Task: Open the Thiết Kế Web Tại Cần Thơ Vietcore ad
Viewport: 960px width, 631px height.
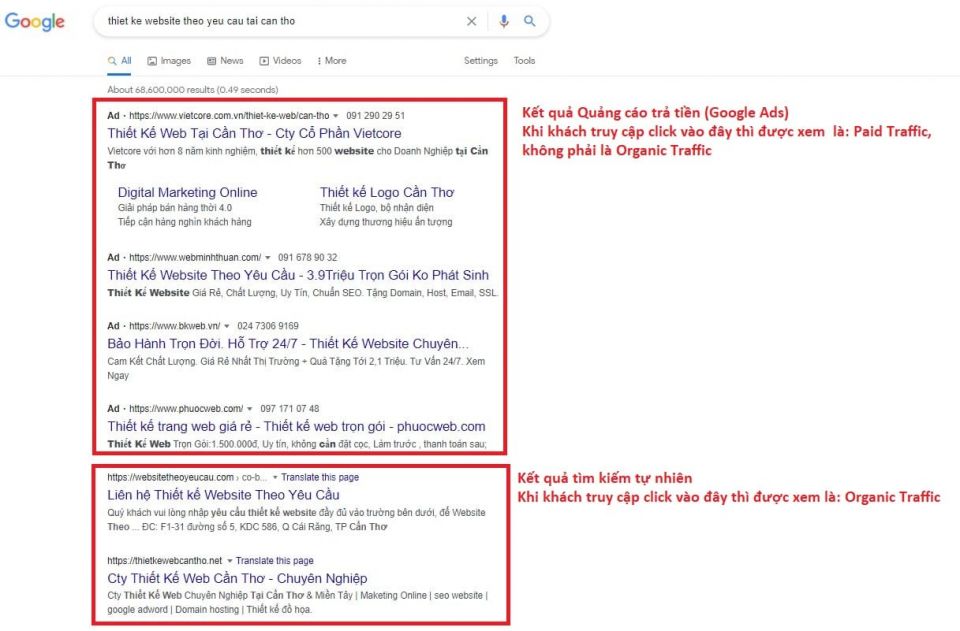Action: click(254, 134)
